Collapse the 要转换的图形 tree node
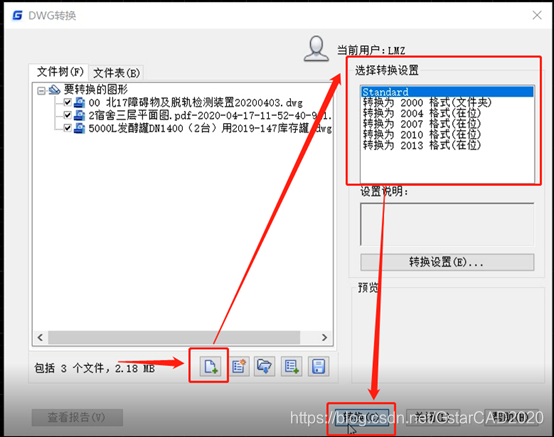 tap(41, 91)
